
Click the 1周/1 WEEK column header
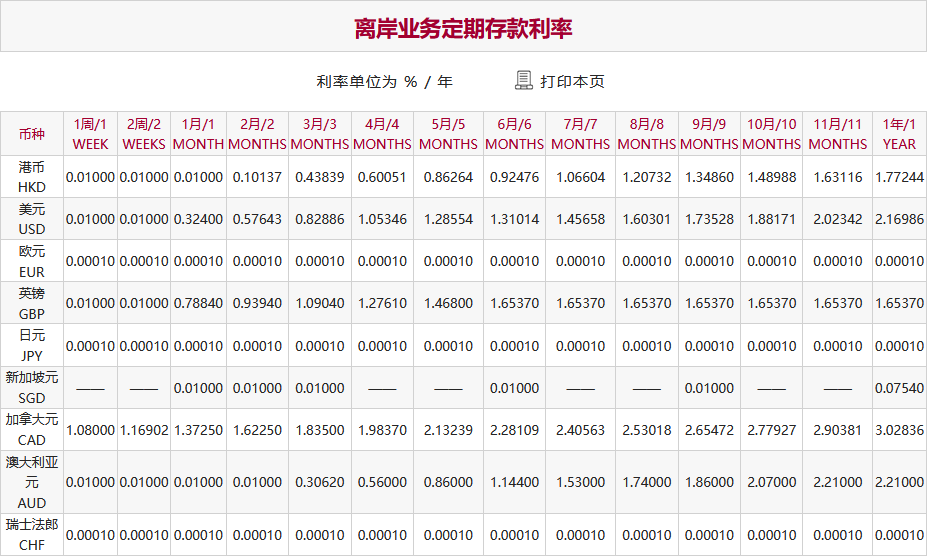[x=91, y=134]
